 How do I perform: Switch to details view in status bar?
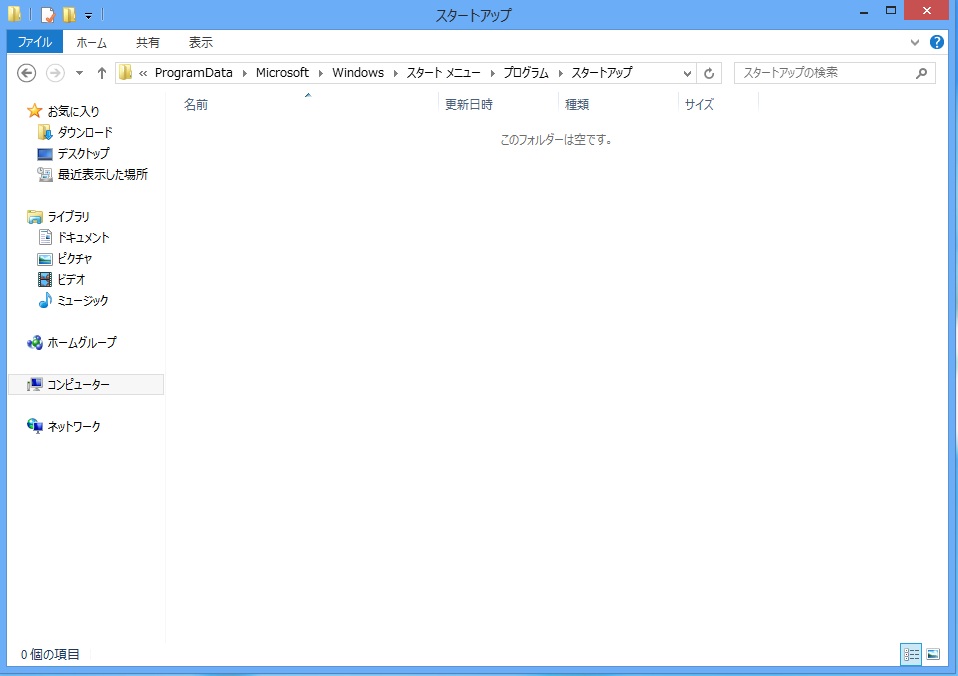coord(911,654)
